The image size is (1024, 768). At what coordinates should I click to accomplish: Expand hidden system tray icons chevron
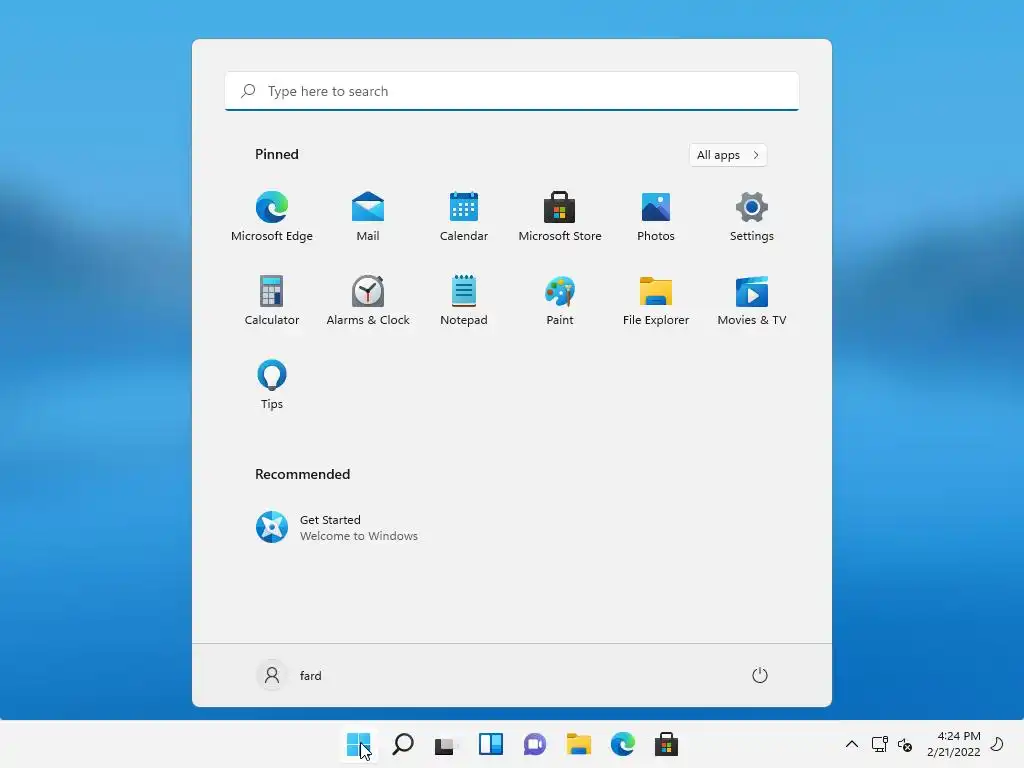pyautogui.click(x=852, y=744)
